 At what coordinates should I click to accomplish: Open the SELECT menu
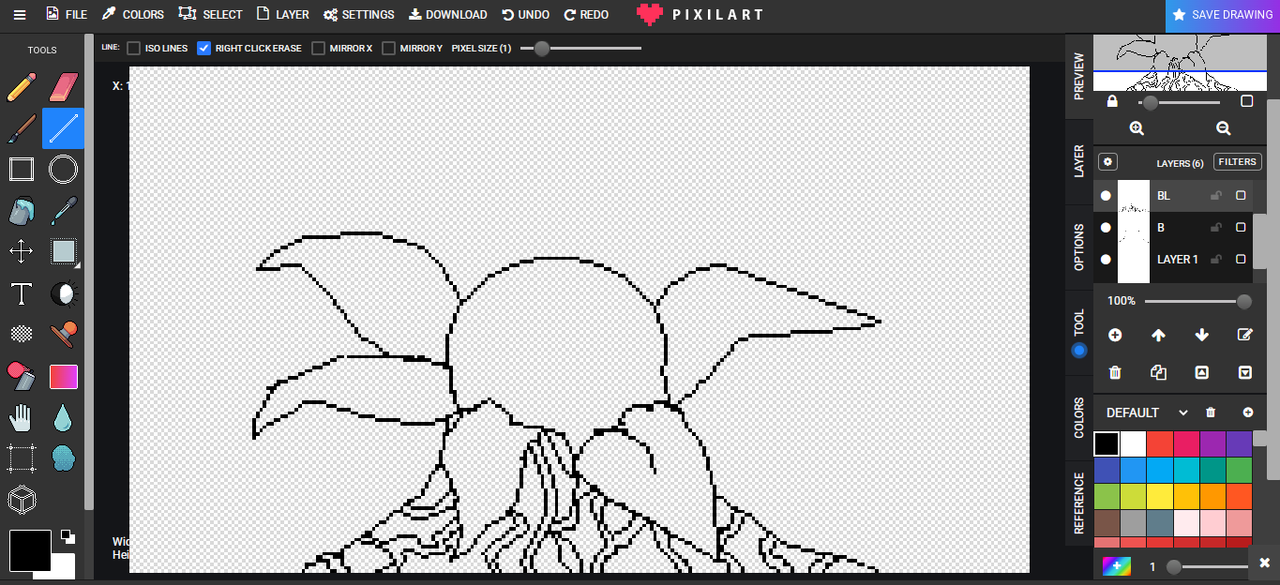[211, 15]
